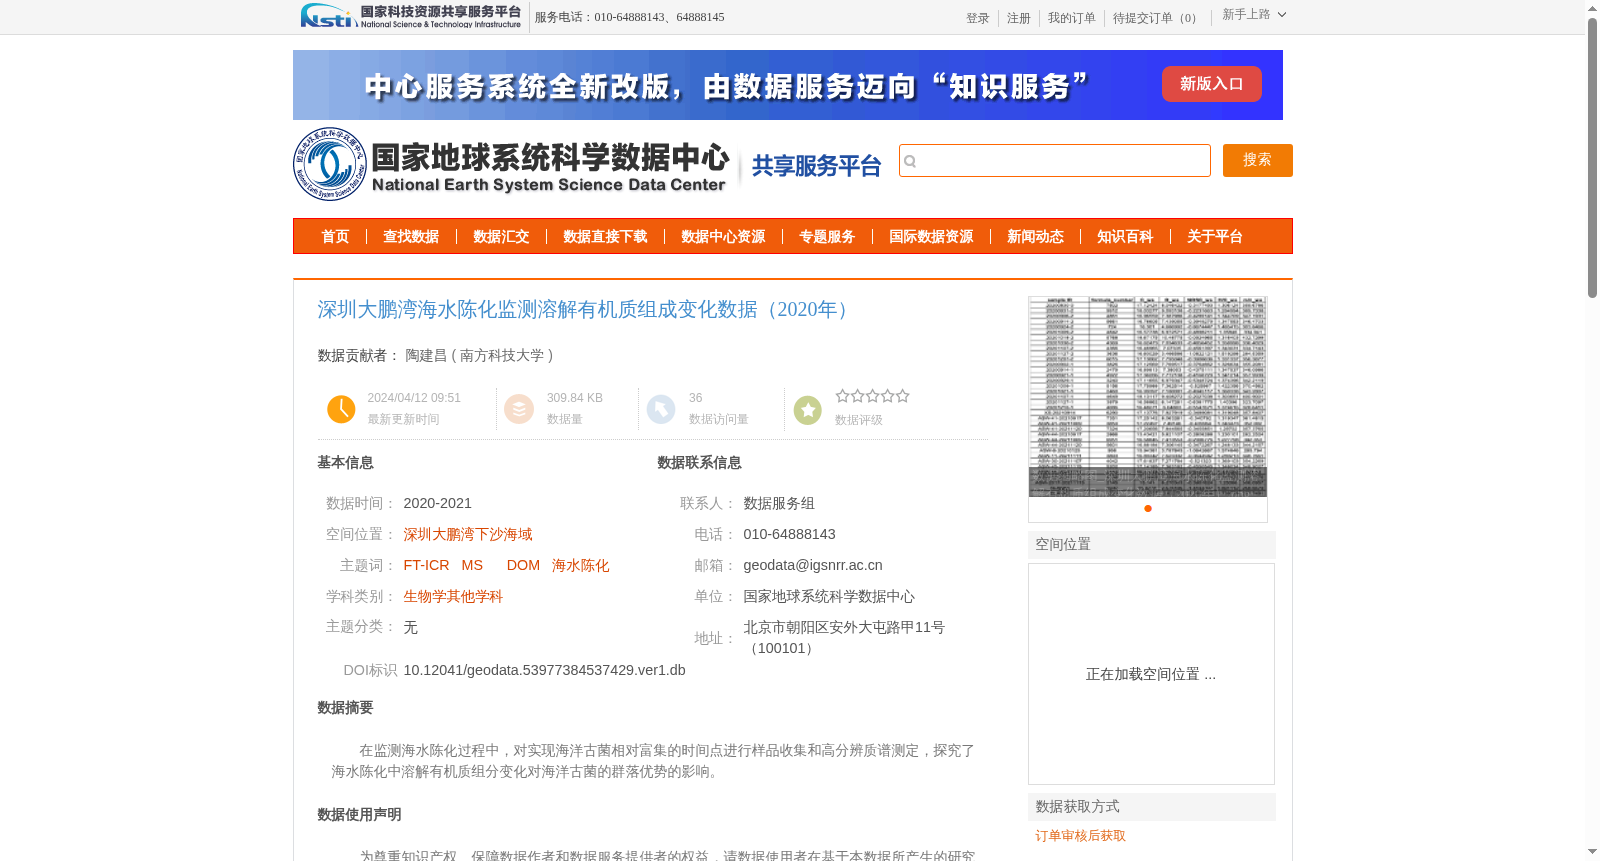Expand the 新手上路 dropdown

click(1254, 15)
